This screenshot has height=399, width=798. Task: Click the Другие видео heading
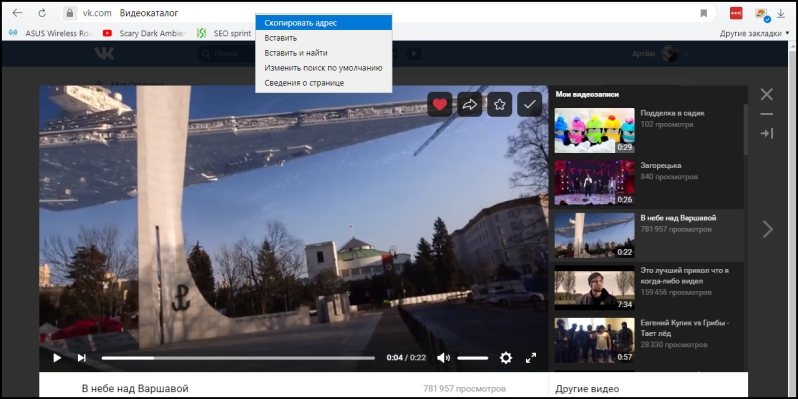click(587, 389)
